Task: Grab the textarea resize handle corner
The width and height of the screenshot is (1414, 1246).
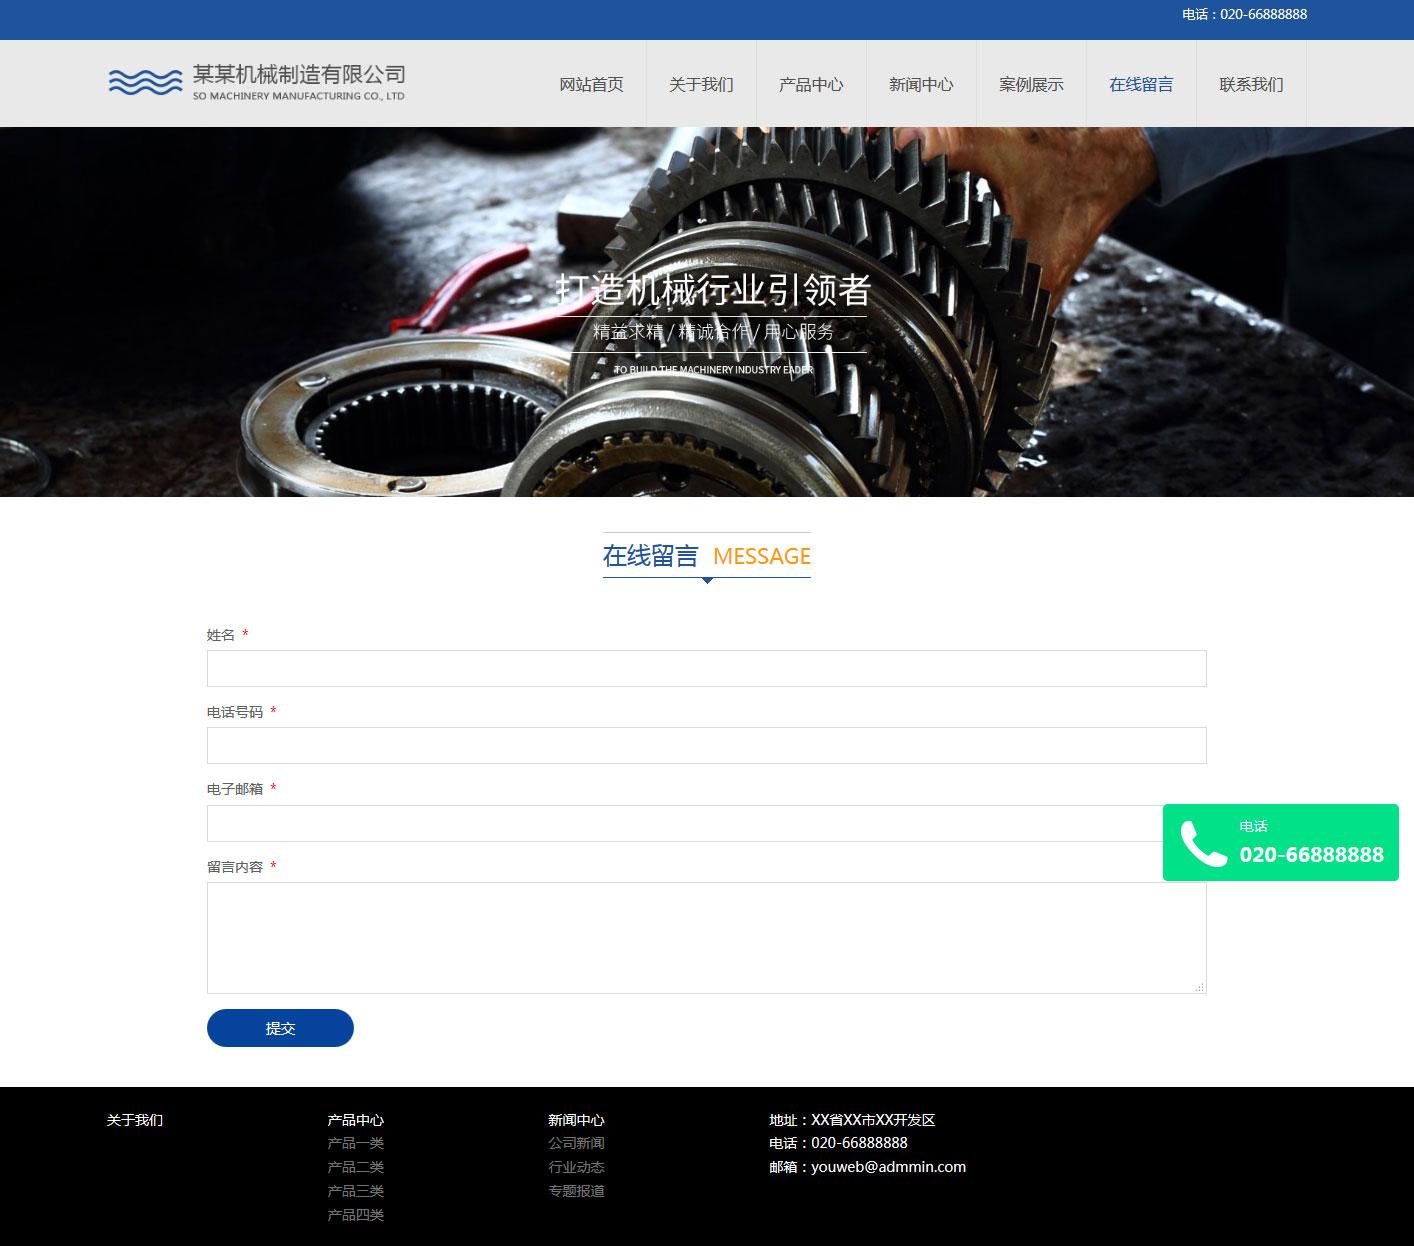Action: [1199, 987]
